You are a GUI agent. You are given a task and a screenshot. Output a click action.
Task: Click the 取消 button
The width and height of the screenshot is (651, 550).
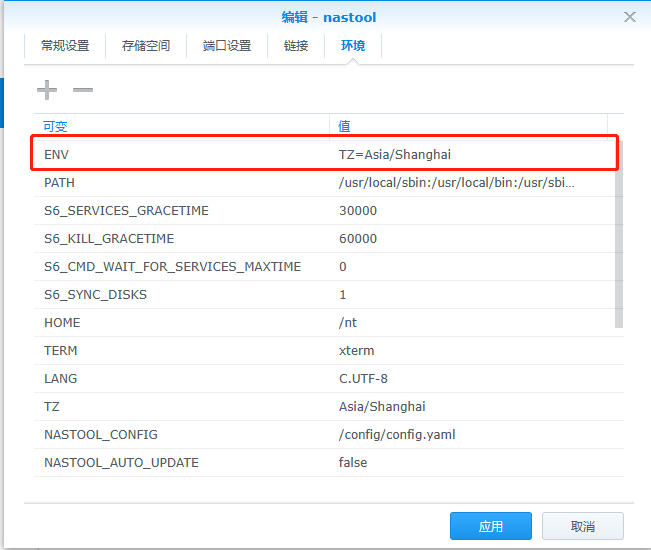582,526
